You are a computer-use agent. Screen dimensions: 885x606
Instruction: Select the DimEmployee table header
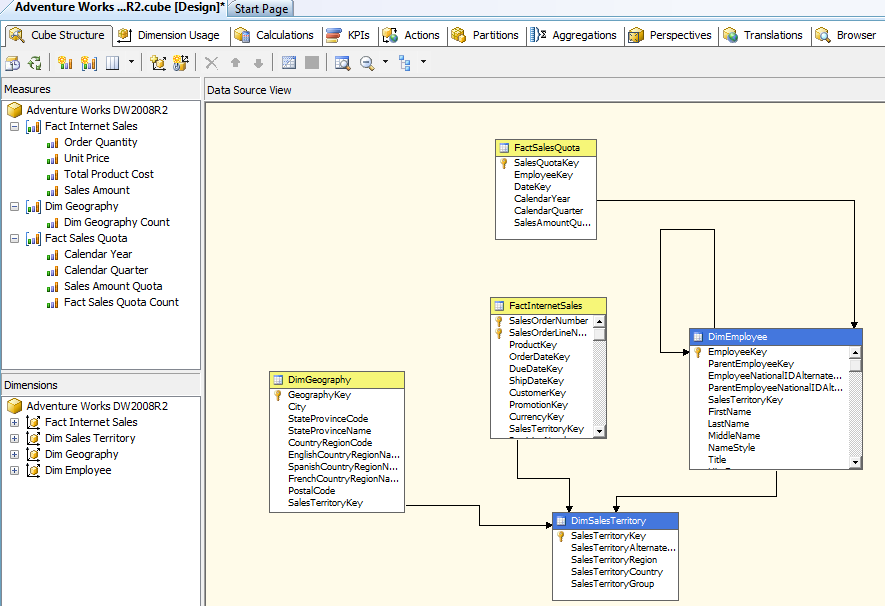click(x=776, y=337)
